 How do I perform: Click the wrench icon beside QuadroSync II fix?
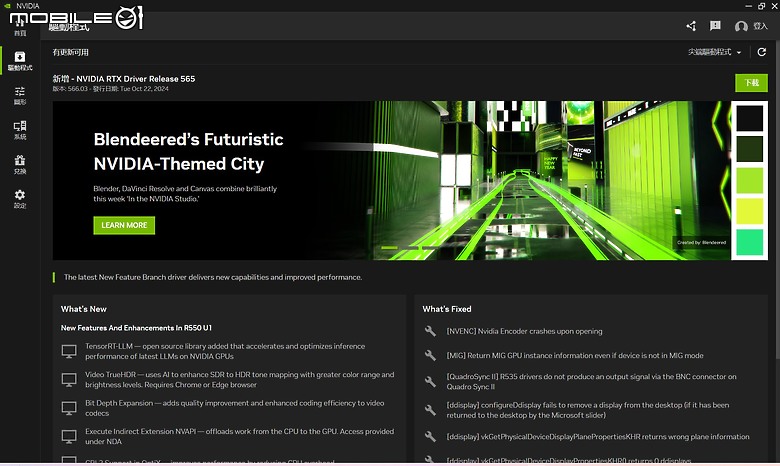pos(430,381)
